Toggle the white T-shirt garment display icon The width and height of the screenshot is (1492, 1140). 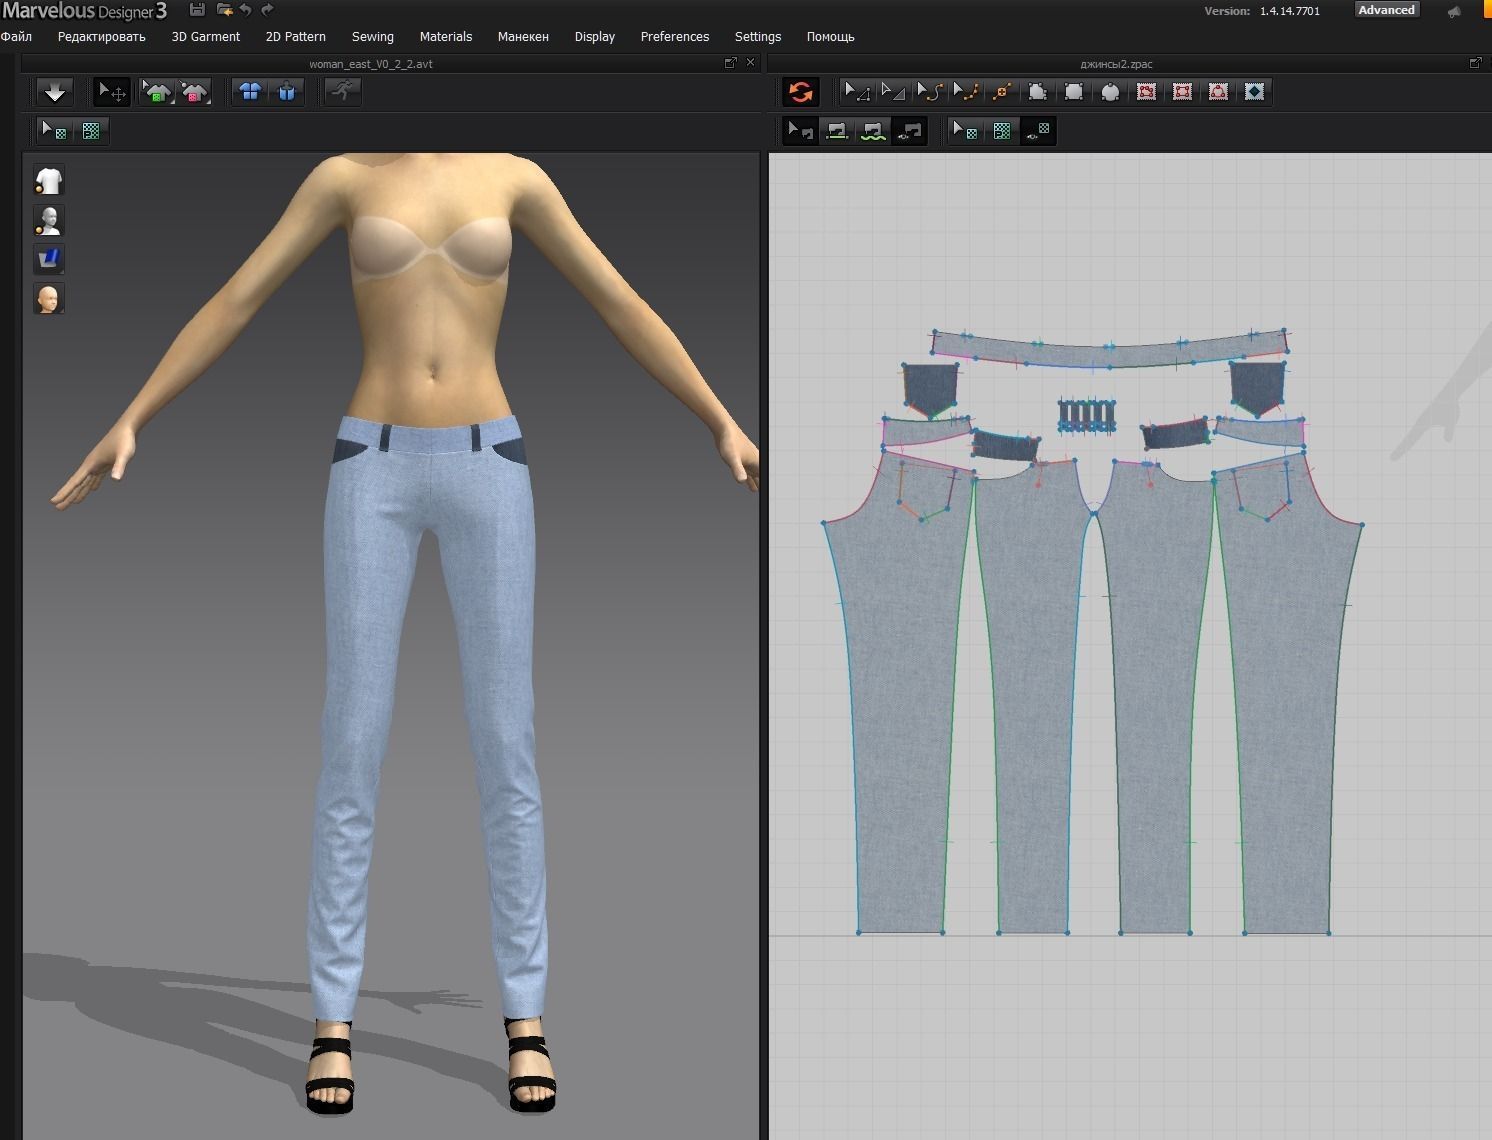point(49,181)
